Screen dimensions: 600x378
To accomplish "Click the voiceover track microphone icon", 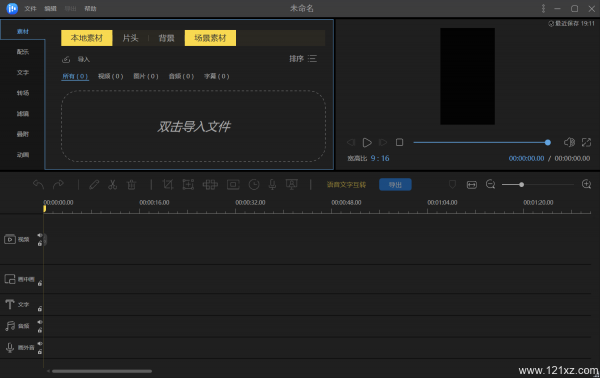I will point(10,347).
